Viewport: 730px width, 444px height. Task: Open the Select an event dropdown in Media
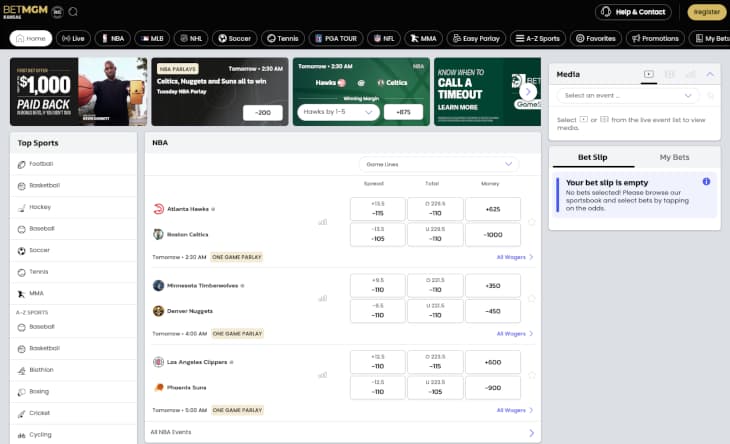(628, 95)
